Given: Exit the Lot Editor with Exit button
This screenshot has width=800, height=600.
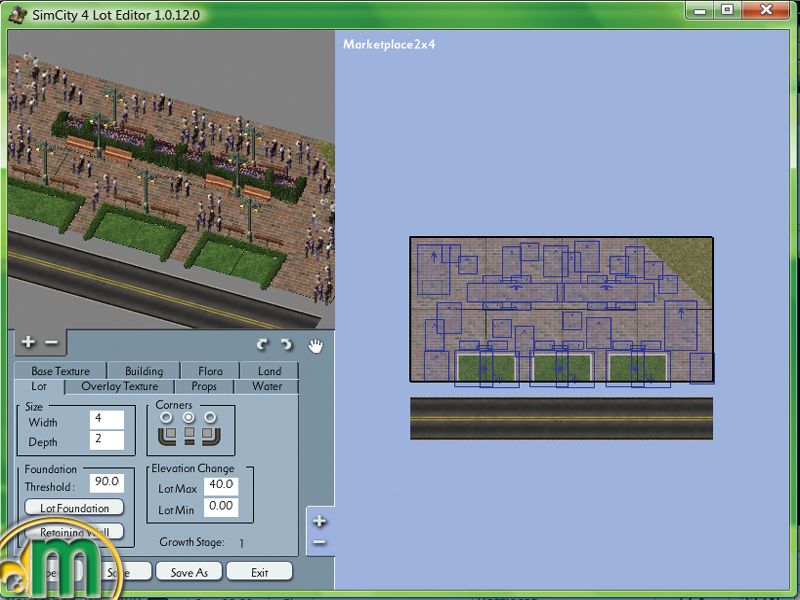Looking at the screenshot, I should click(259, 572).
